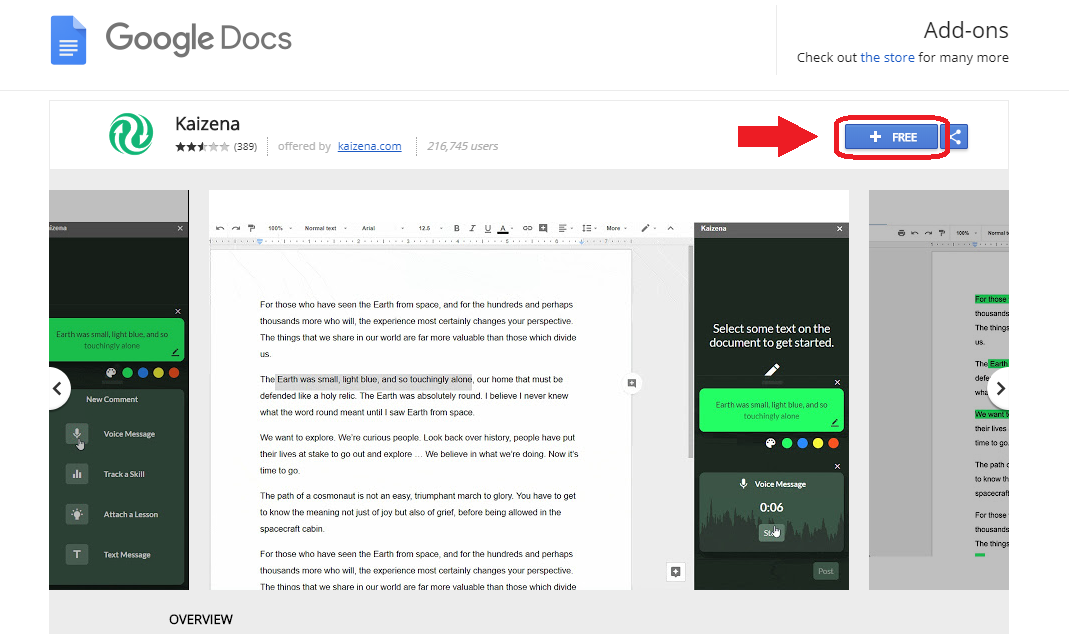This screenshot has width=1069, height=634.
Task: Click the right-side screenshot thumbnail with green highlights
Action: click(x=939, y=390)
